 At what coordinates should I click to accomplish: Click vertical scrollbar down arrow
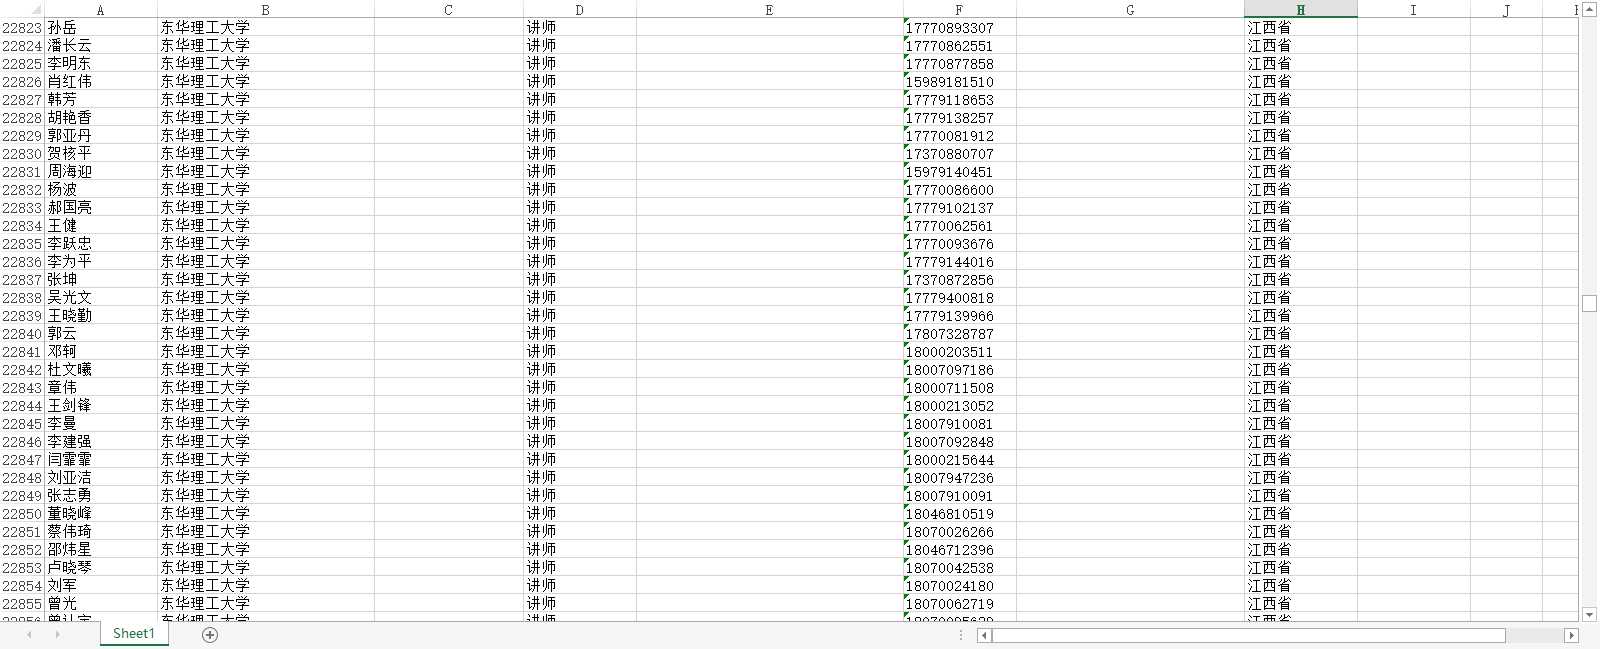point(1589,615)
